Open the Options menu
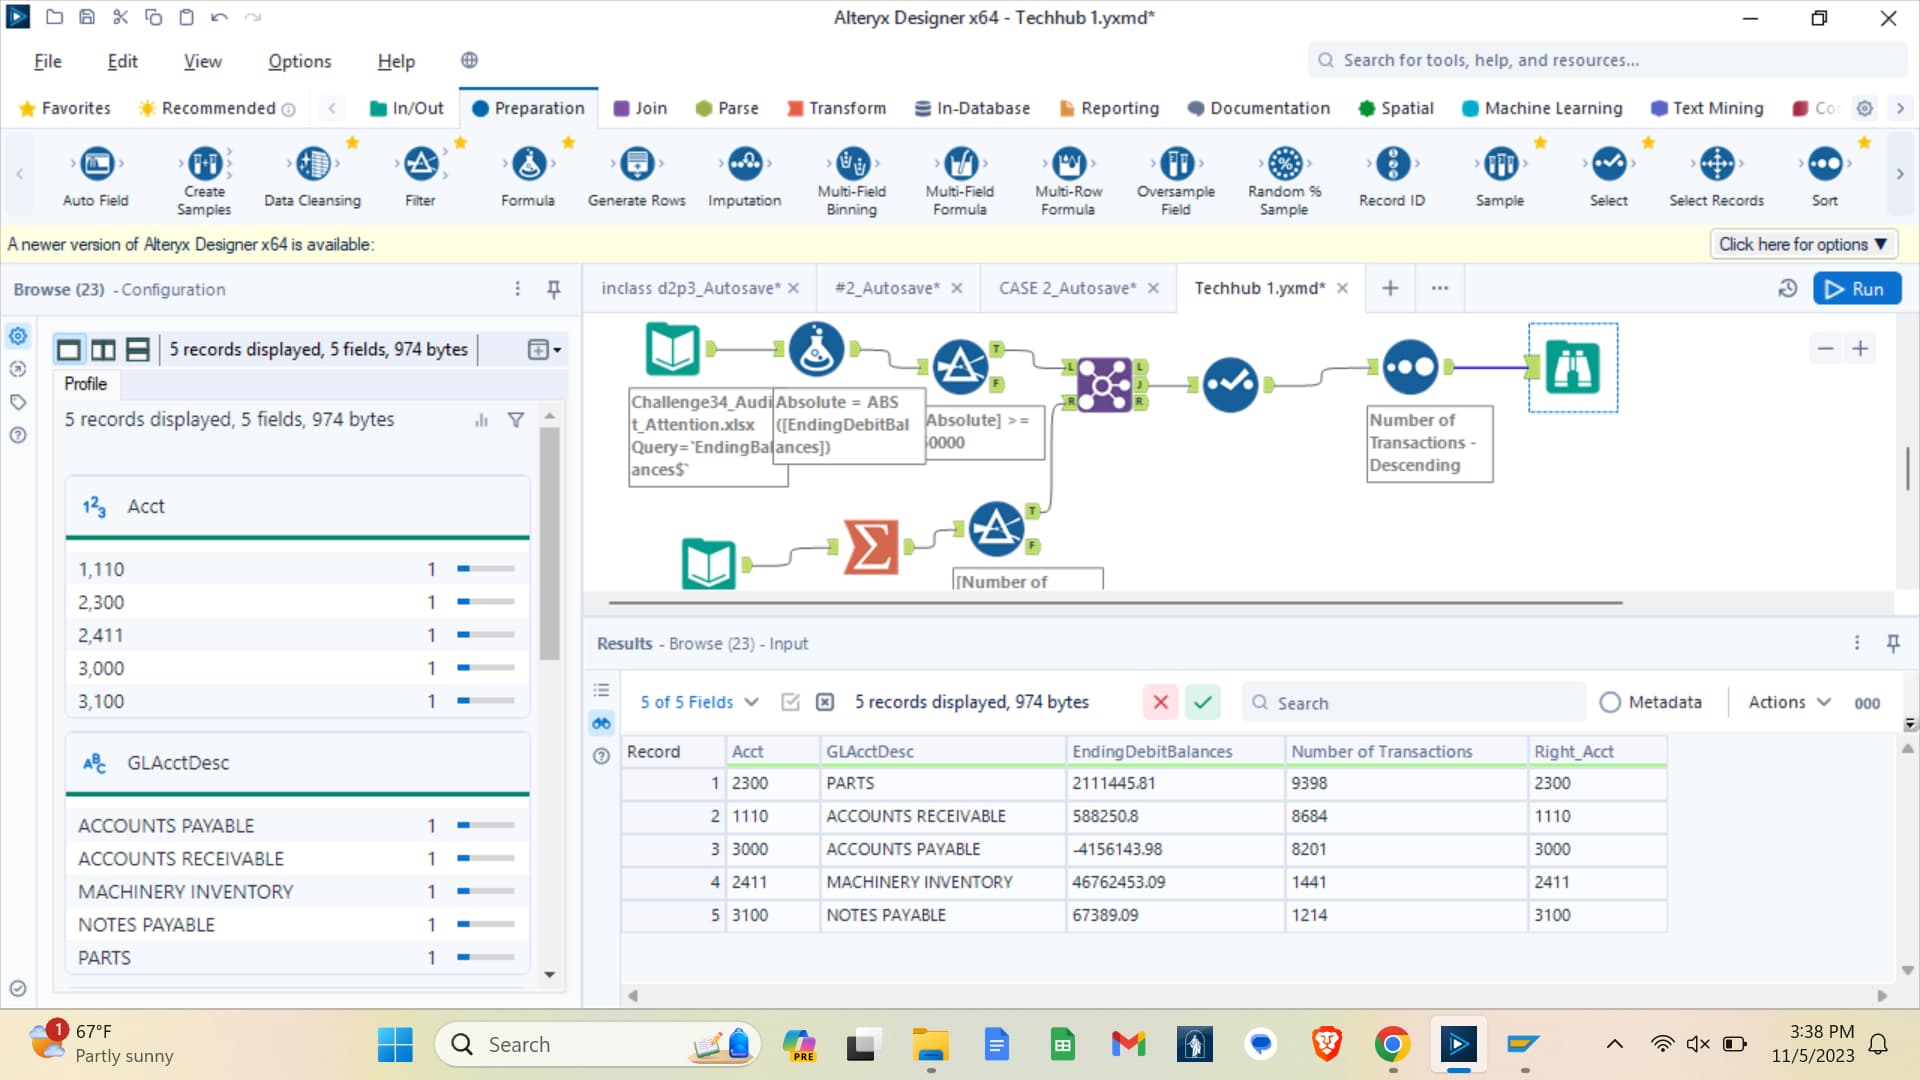The image size is (1920, 1080). point(299,61)
